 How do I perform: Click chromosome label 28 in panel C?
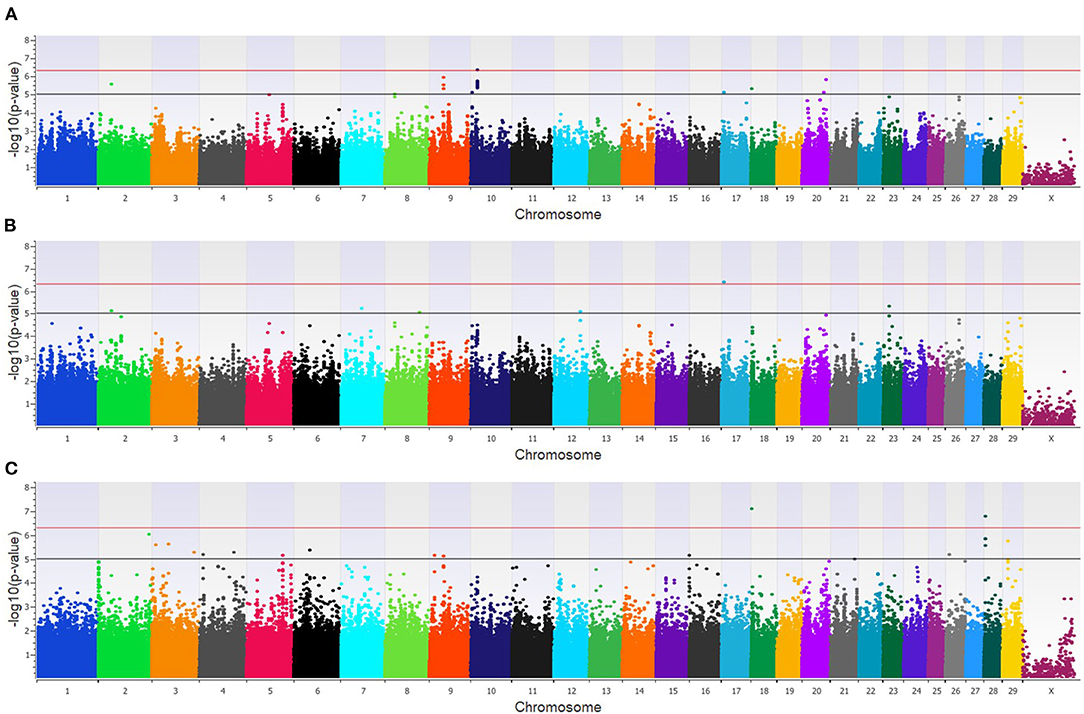993,690
